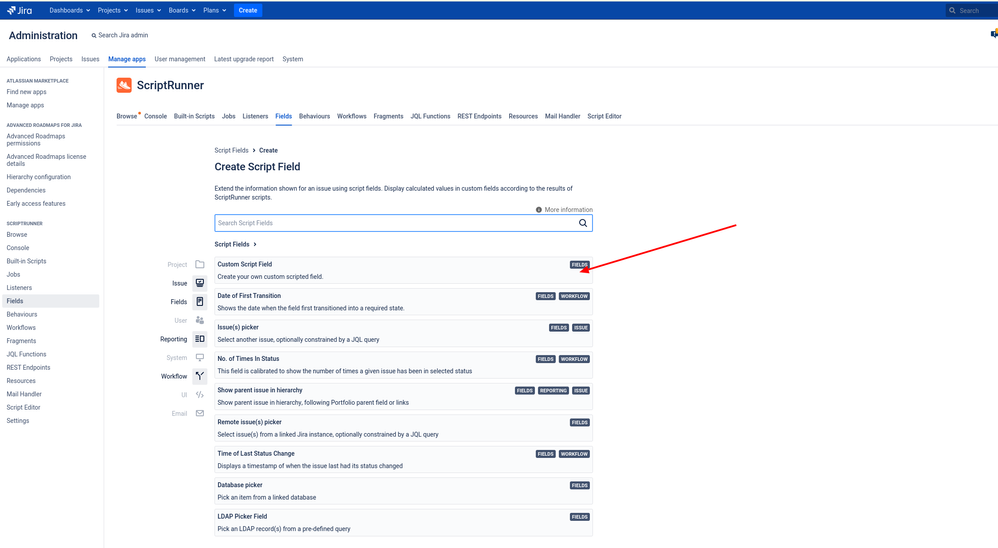Click the Jira logo
998x548 pixels.
(20, 10)
